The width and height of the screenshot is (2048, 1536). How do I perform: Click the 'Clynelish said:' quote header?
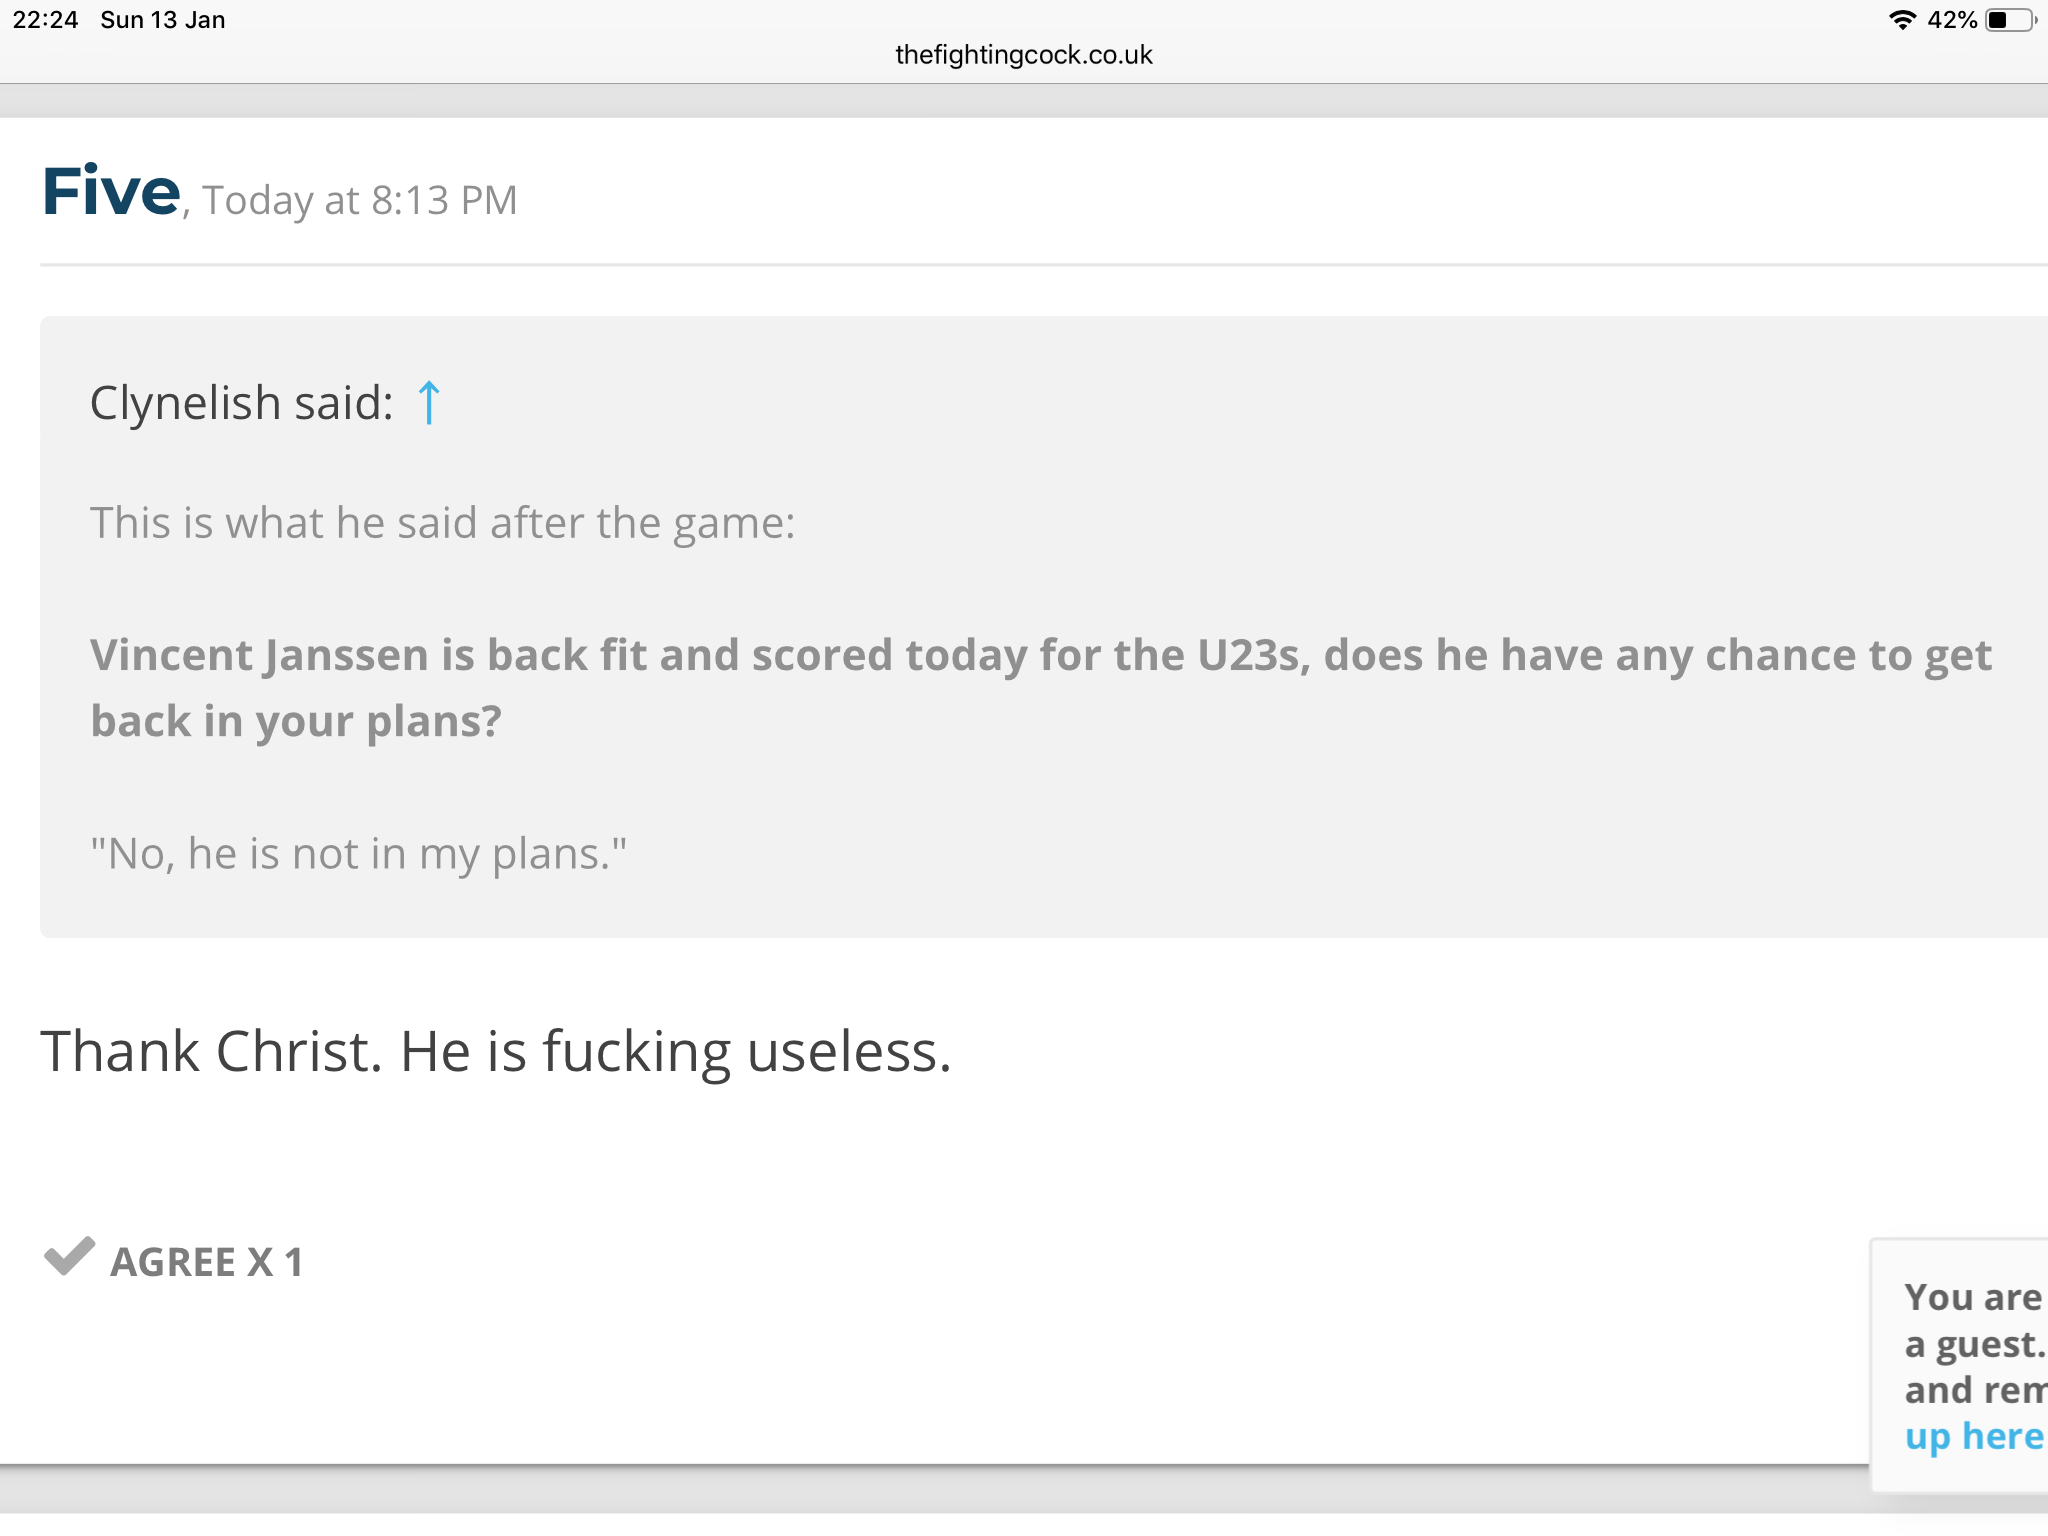(242, 403)
